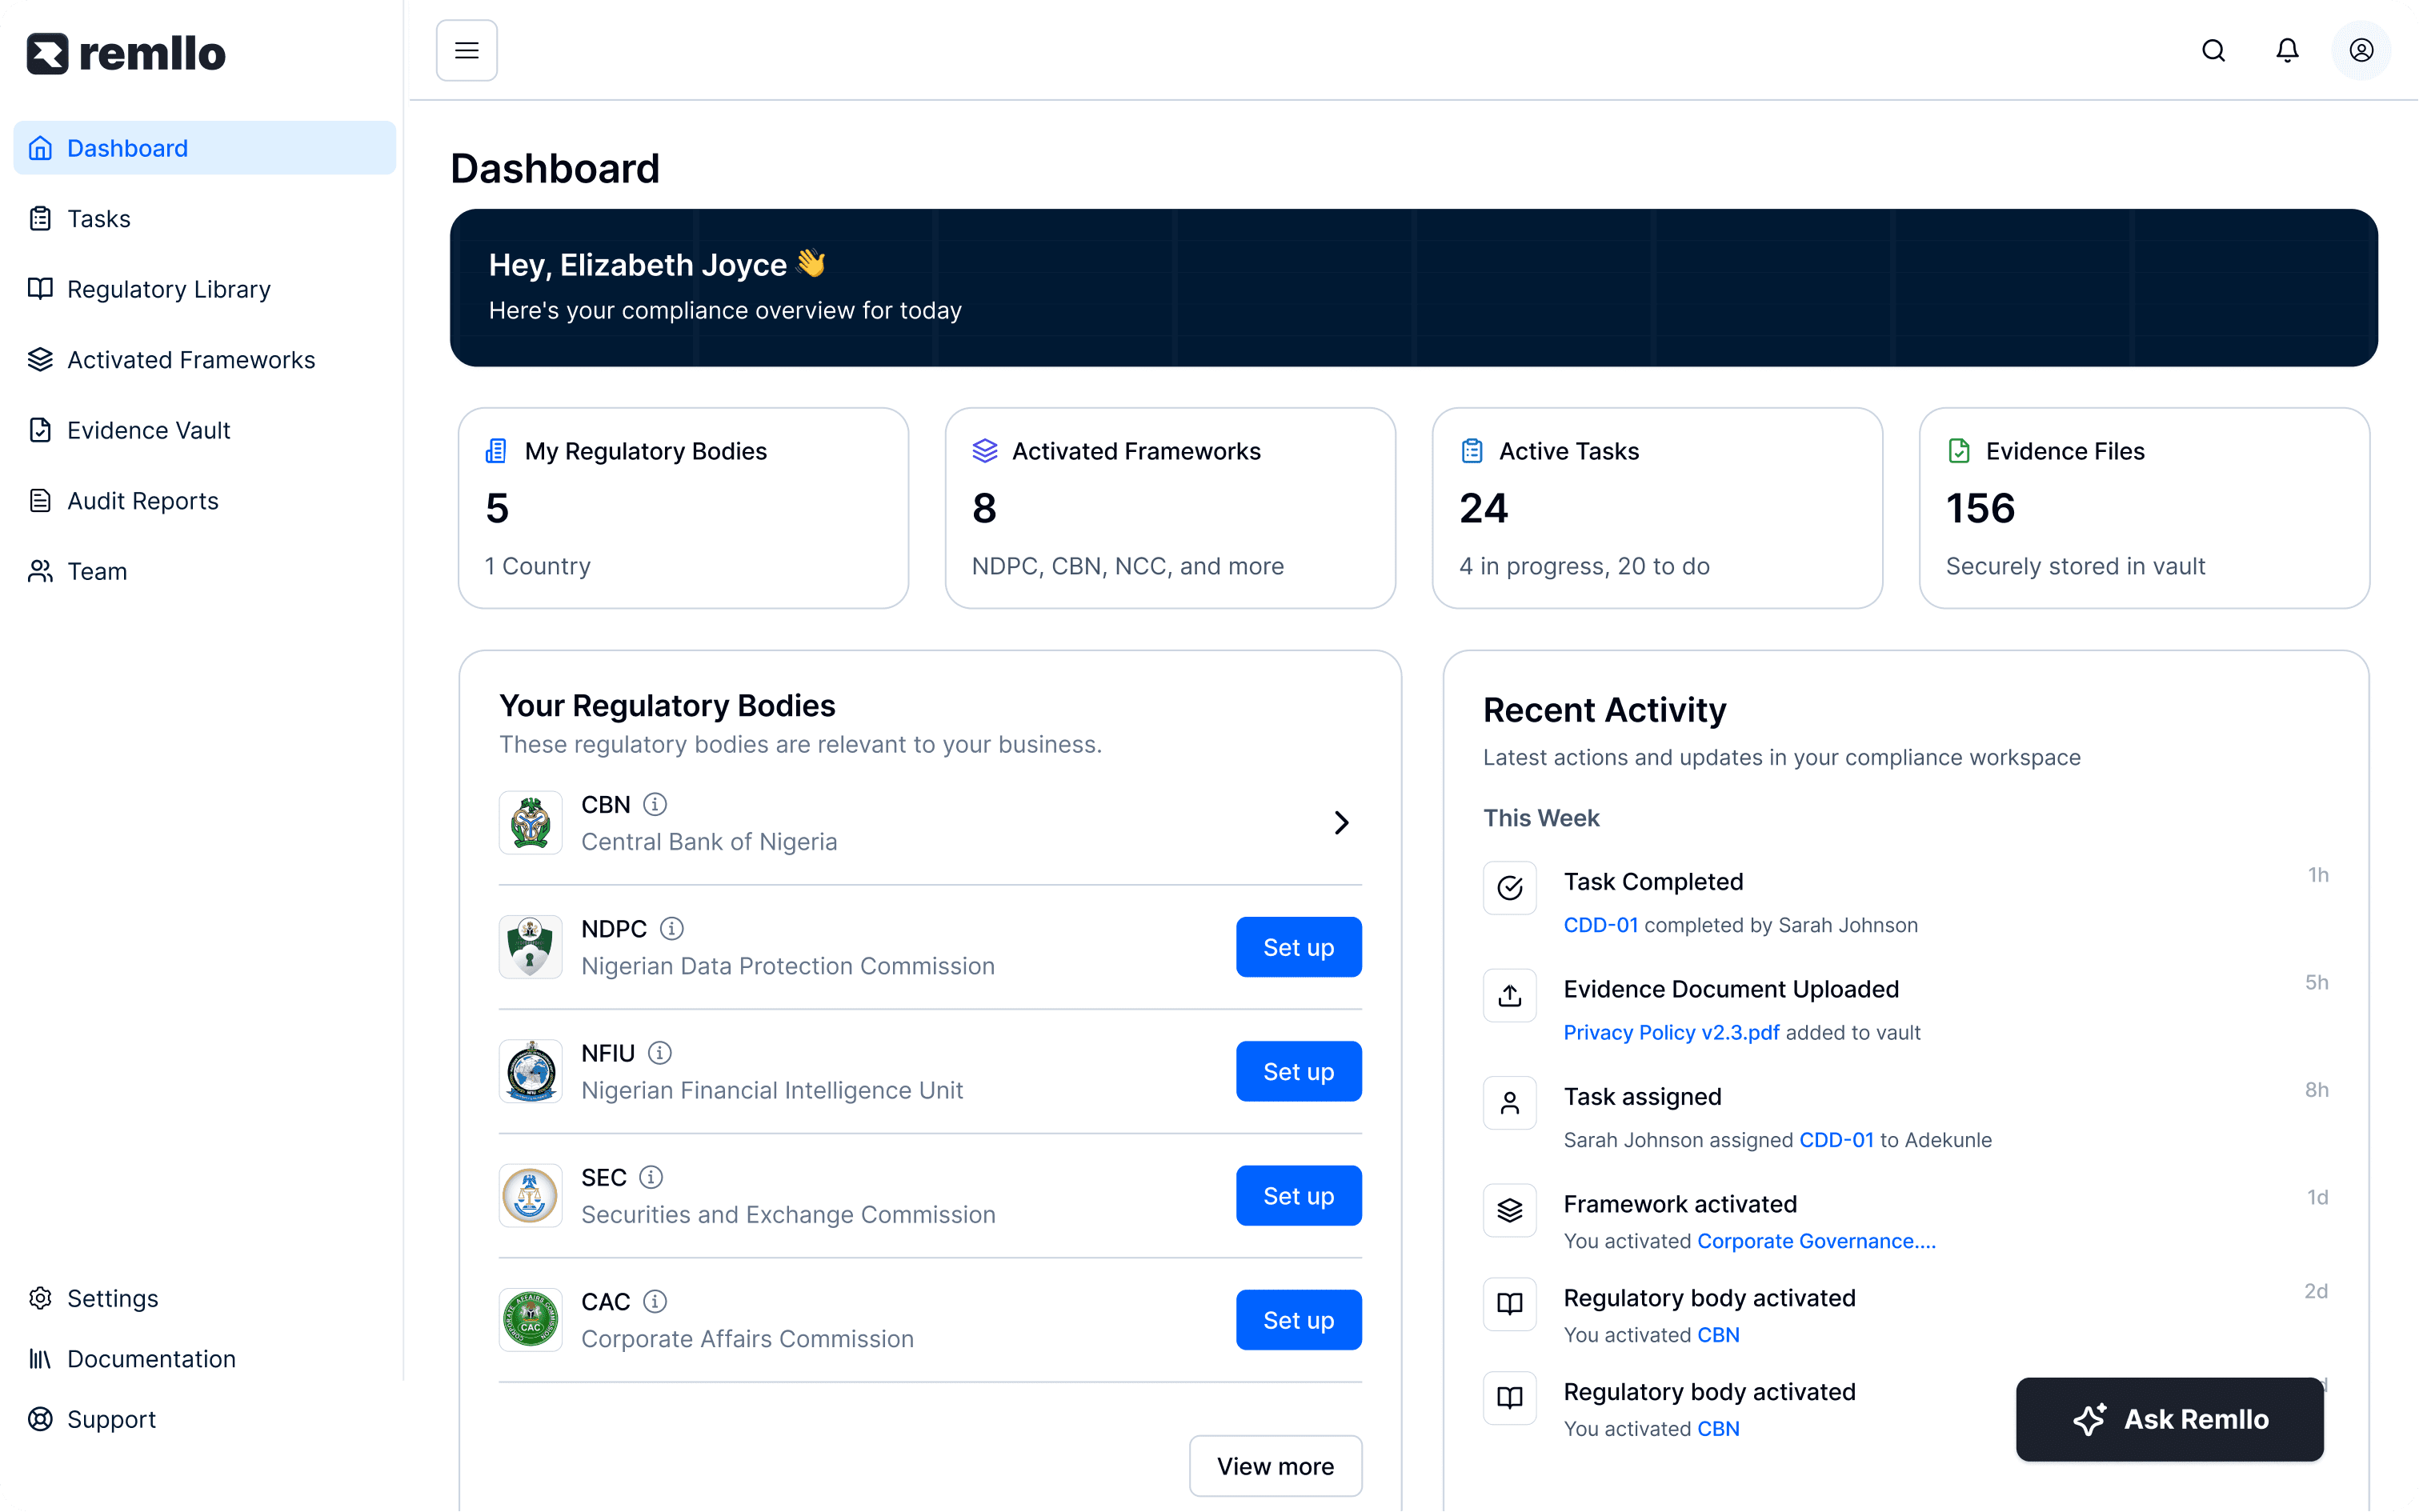
Task: Click '4 in progress, 20 to do' text
Action: point(1584,566)
